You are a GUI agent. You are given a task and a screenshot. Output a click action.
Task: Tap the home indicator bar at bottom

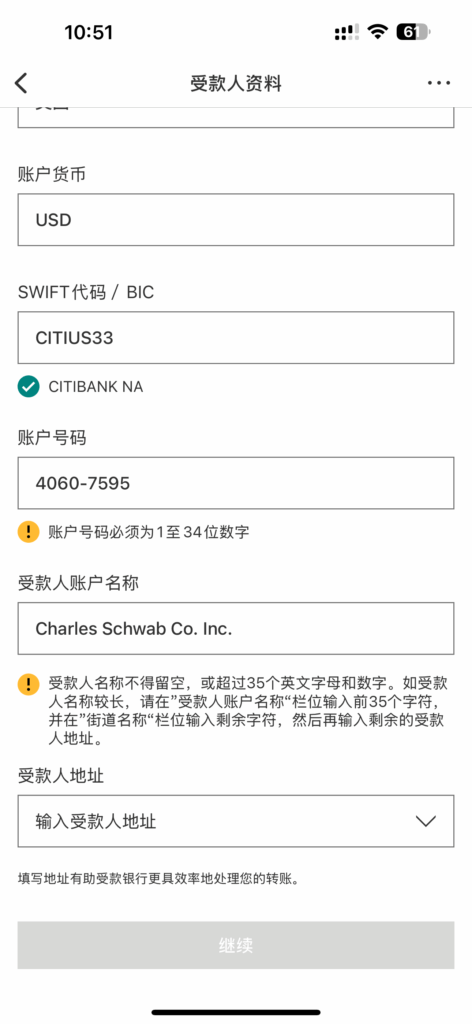point(236,1012)
